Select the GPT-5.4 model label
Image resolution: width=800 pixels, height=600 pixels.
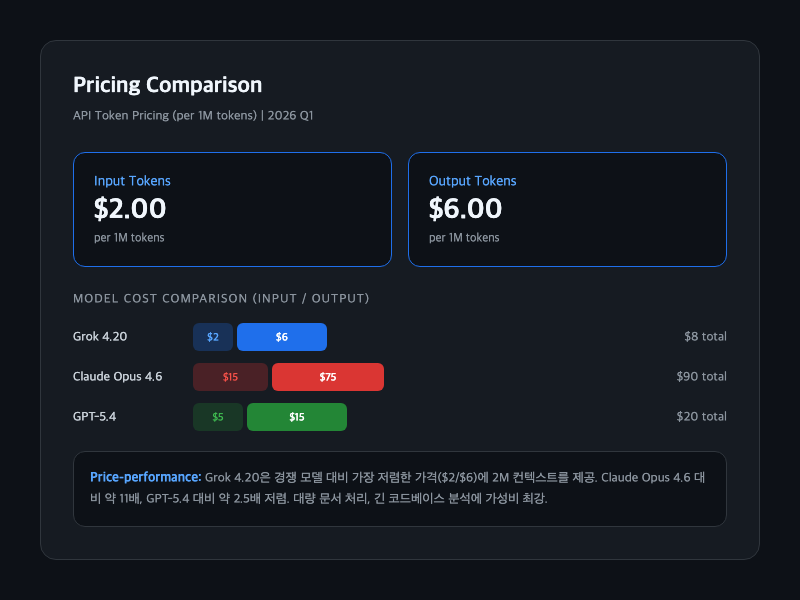(95, 417)
